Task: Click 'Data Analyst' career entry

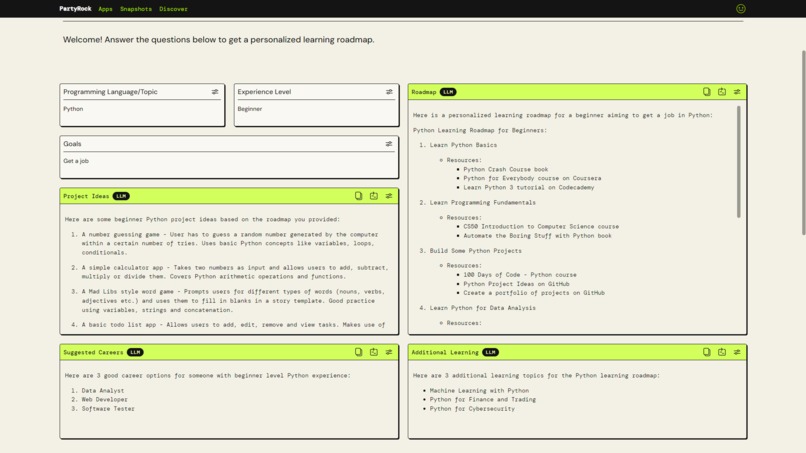Action: (x=102, y=391)
